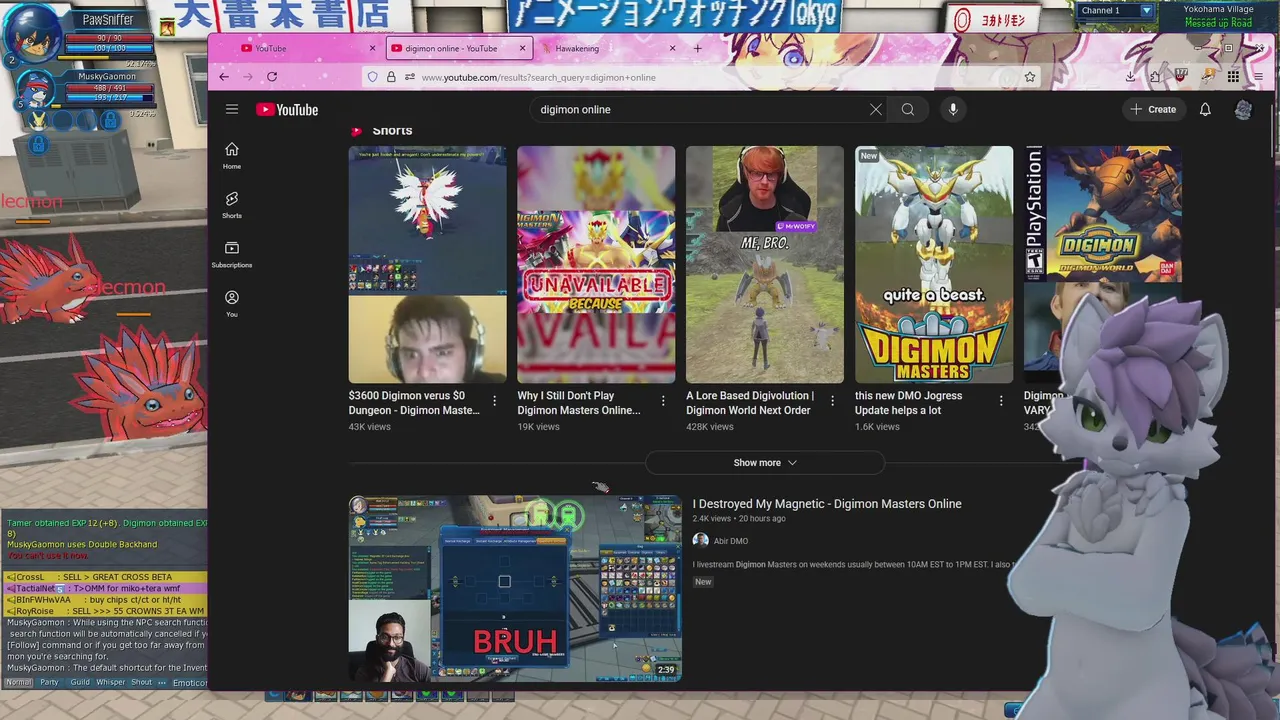
Task: Clear the search box with X
Action: click(876, 109)
